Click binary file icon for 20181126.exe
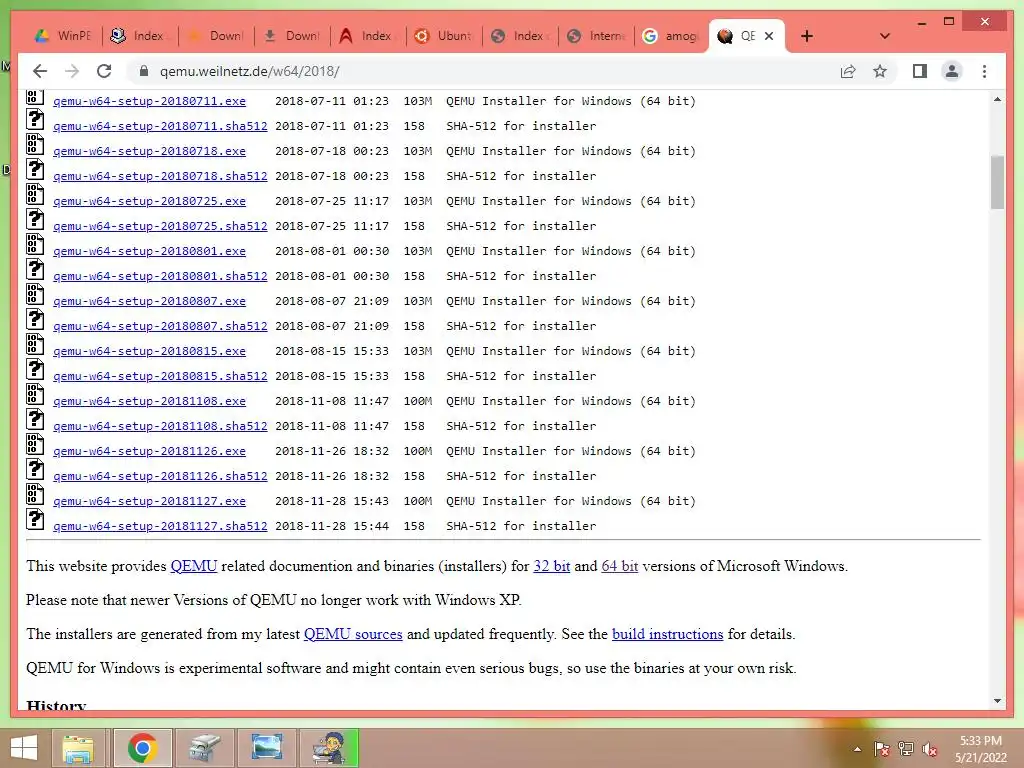1024x768 pixels. point(35,444)
